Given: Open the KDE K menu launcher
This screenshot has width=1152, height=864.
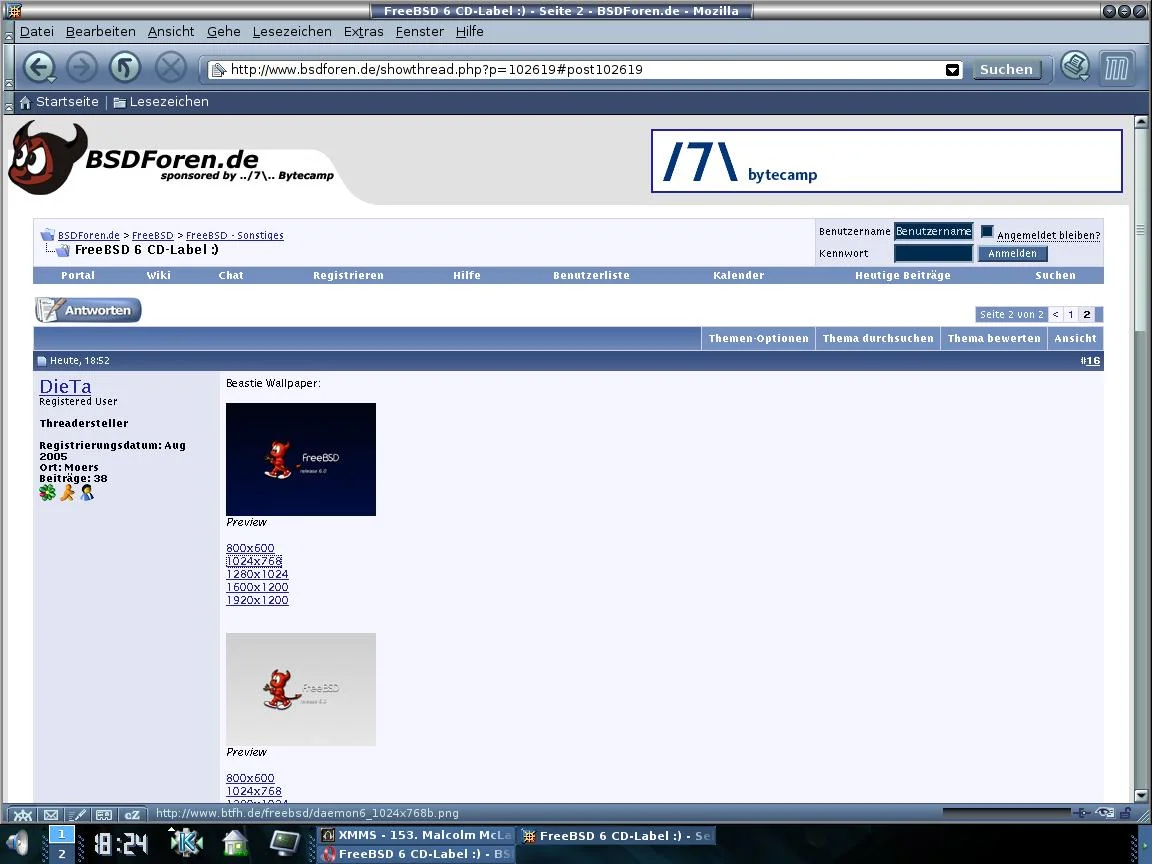Looking at the screenshot, I should click(x=186, y=843).
